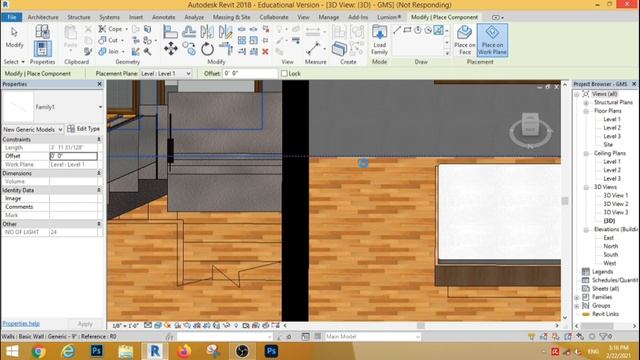Click the Apply button in Properties
640x360 pixels.
(x=85, y=324)
